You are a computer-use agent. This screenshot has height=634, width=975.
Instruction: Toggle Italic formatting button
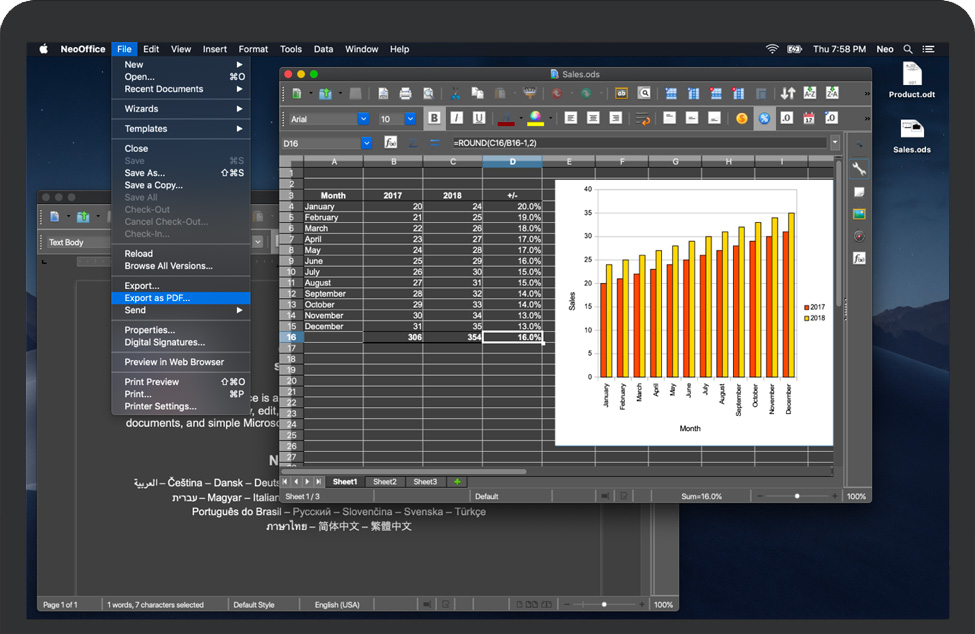tap(456, 118)
